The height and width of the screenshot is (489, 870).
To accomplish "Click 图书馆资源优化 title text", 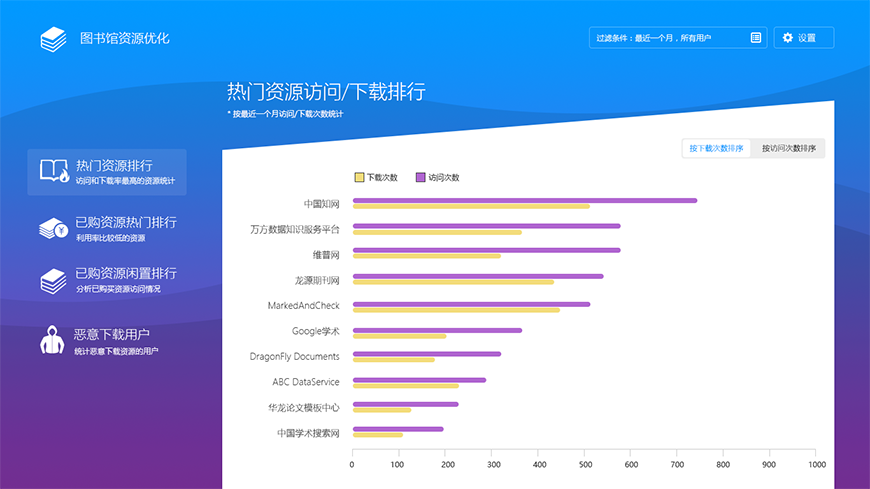I will click(125, 38).
